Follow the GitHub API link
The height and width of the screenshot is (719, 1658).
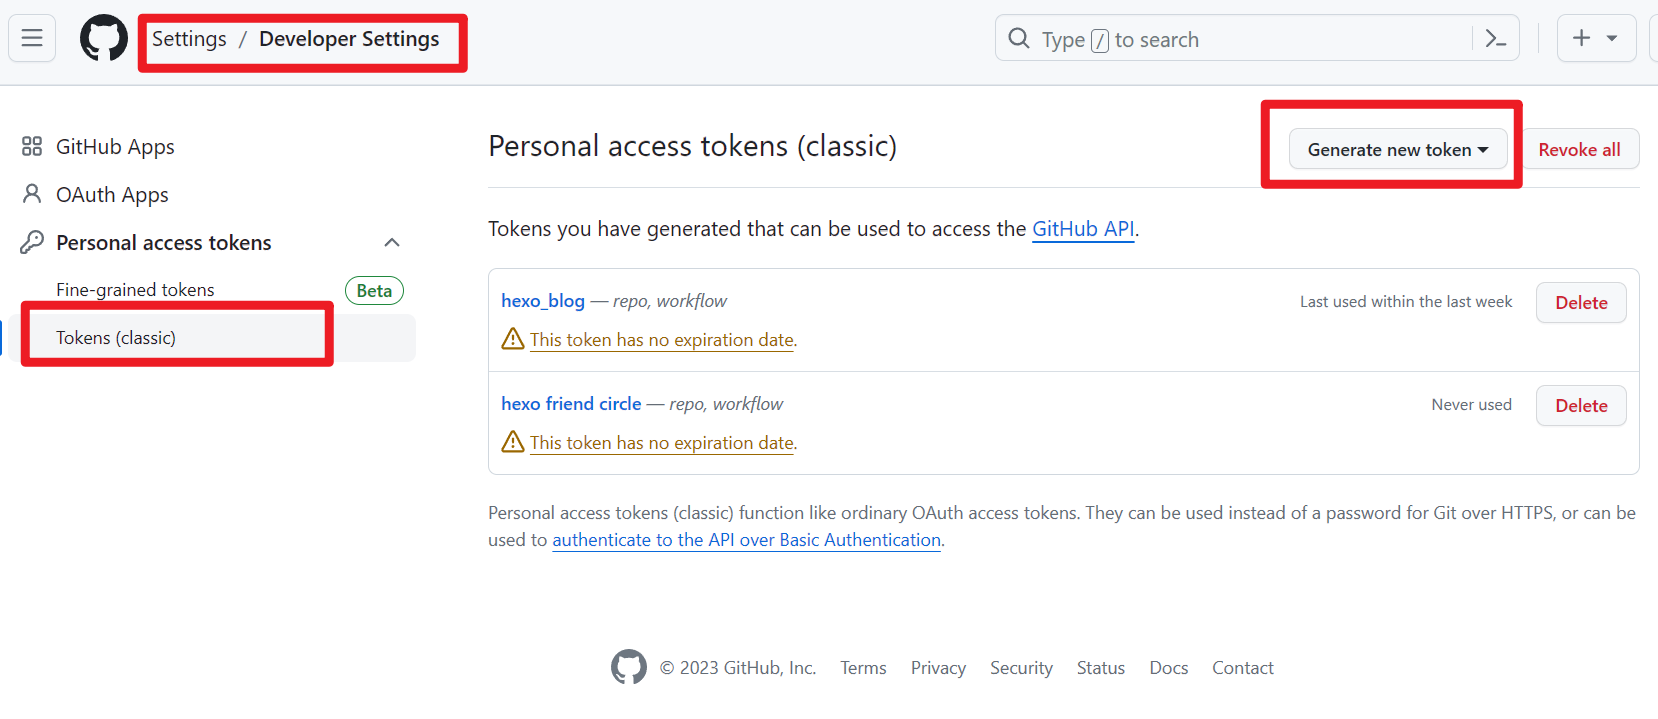point(1083,228)
